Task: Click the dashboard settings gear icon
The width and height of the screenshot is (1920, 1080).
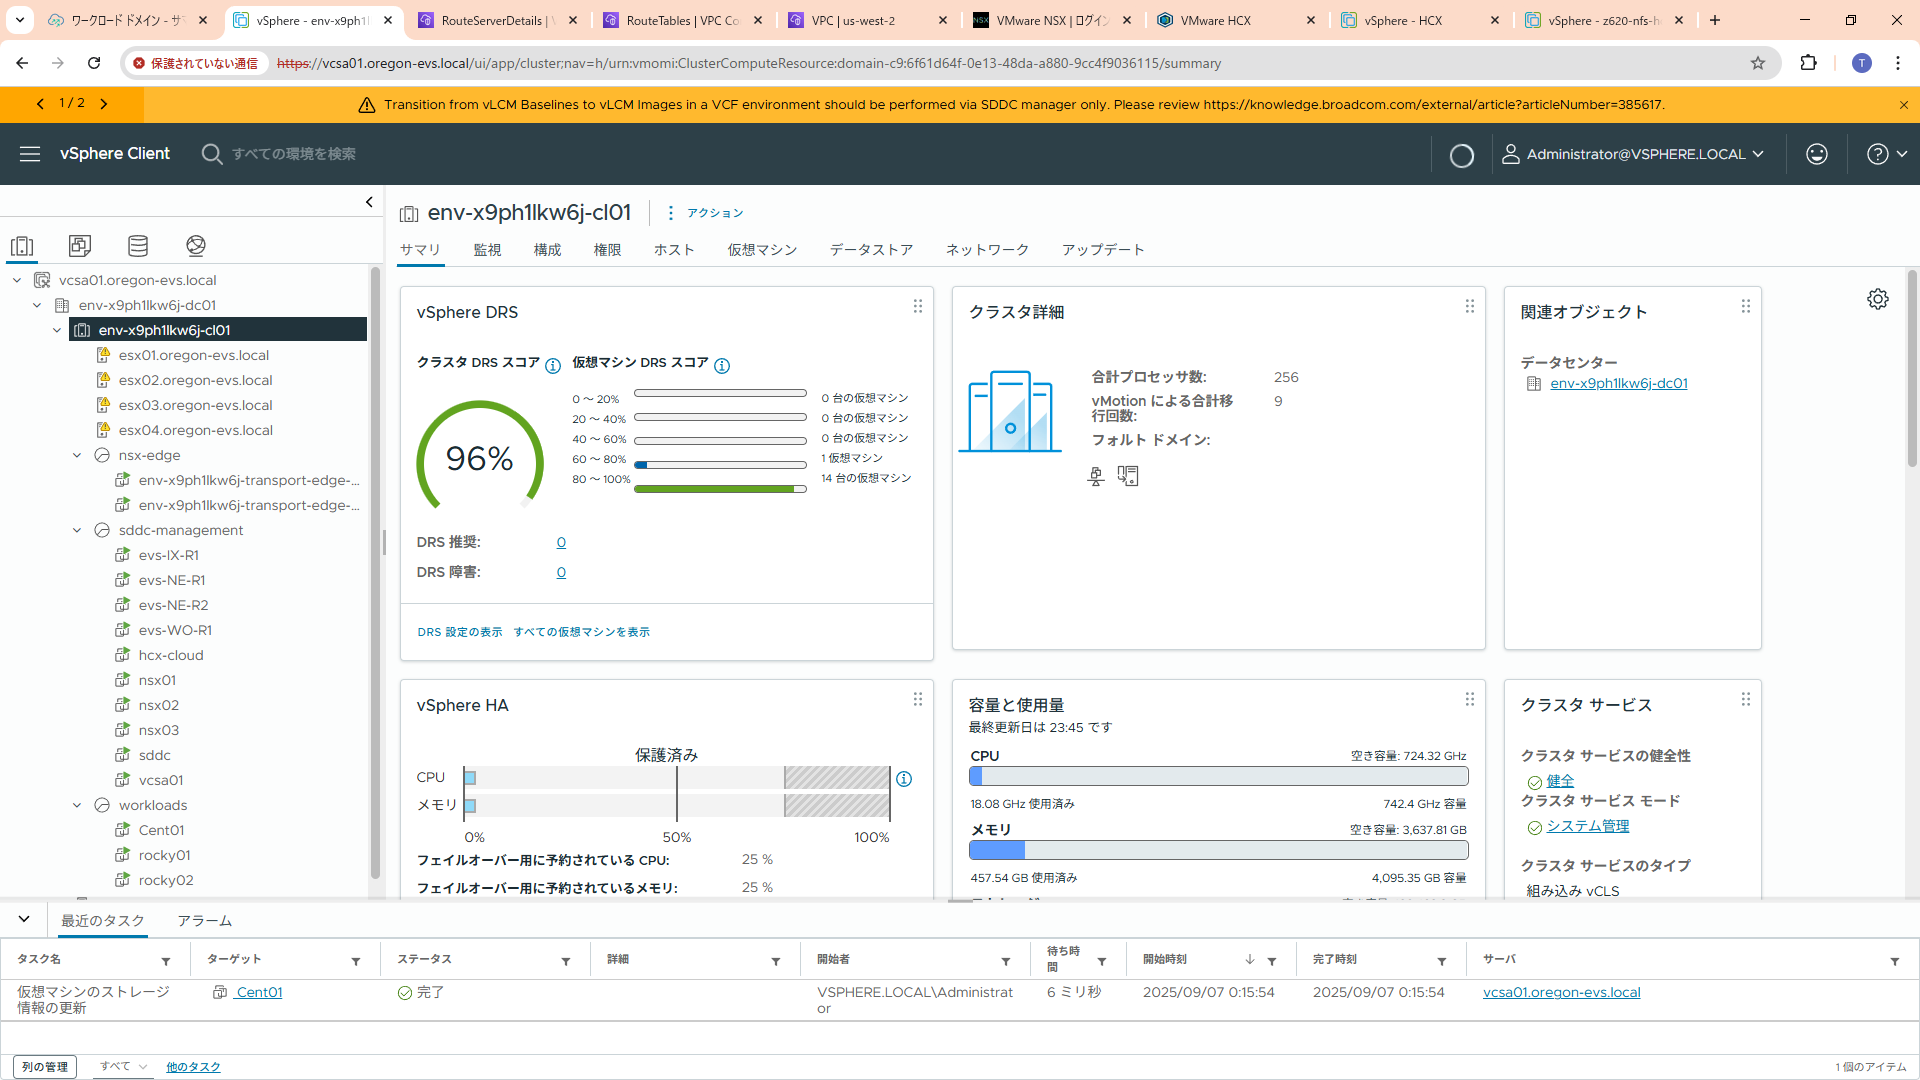Action: tap(1877, 299)
